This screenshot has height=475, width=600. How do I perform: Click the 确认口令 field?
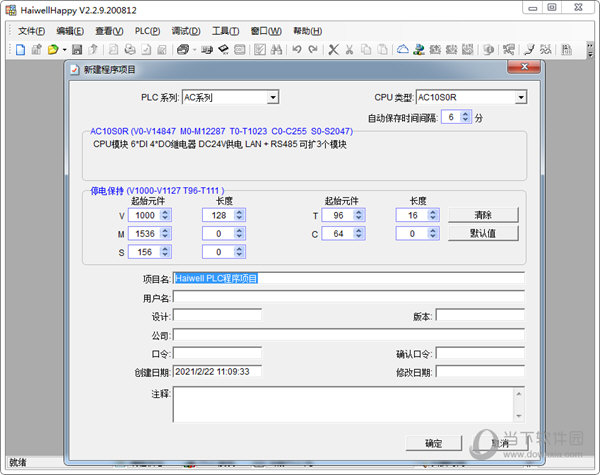[480, 353]
